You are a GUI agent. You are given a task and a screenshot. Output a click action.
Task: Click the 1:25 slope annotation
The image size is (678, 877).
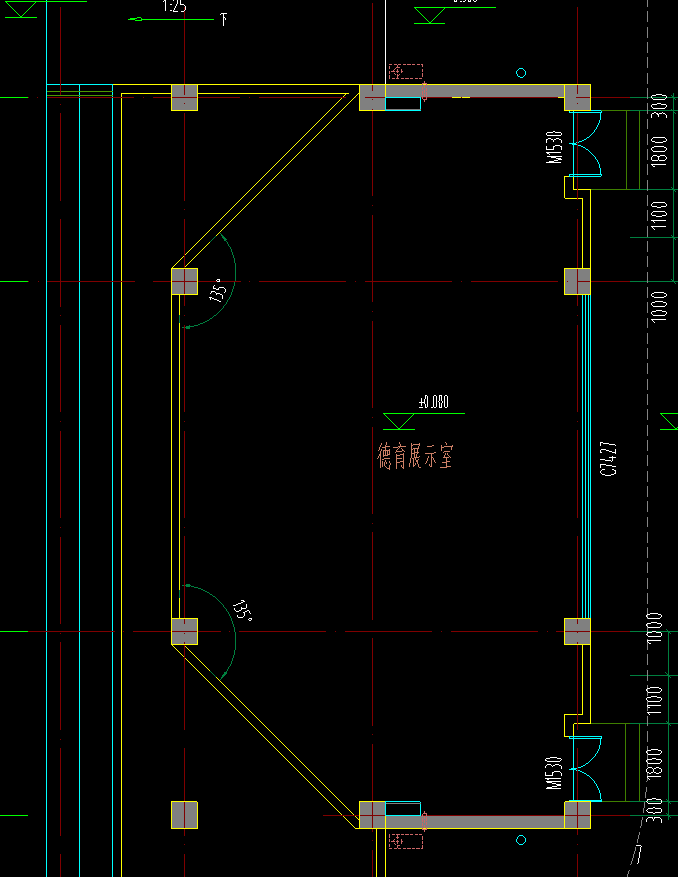175,6
